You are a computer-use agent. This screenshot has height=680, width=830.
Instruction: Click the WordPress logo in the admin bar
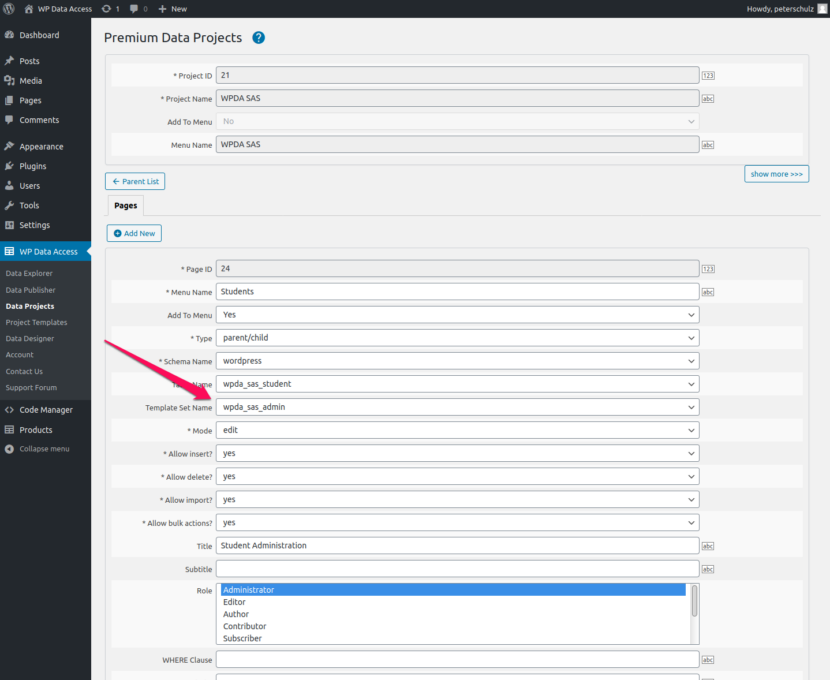pyautogui.click(x=9, y=9)
